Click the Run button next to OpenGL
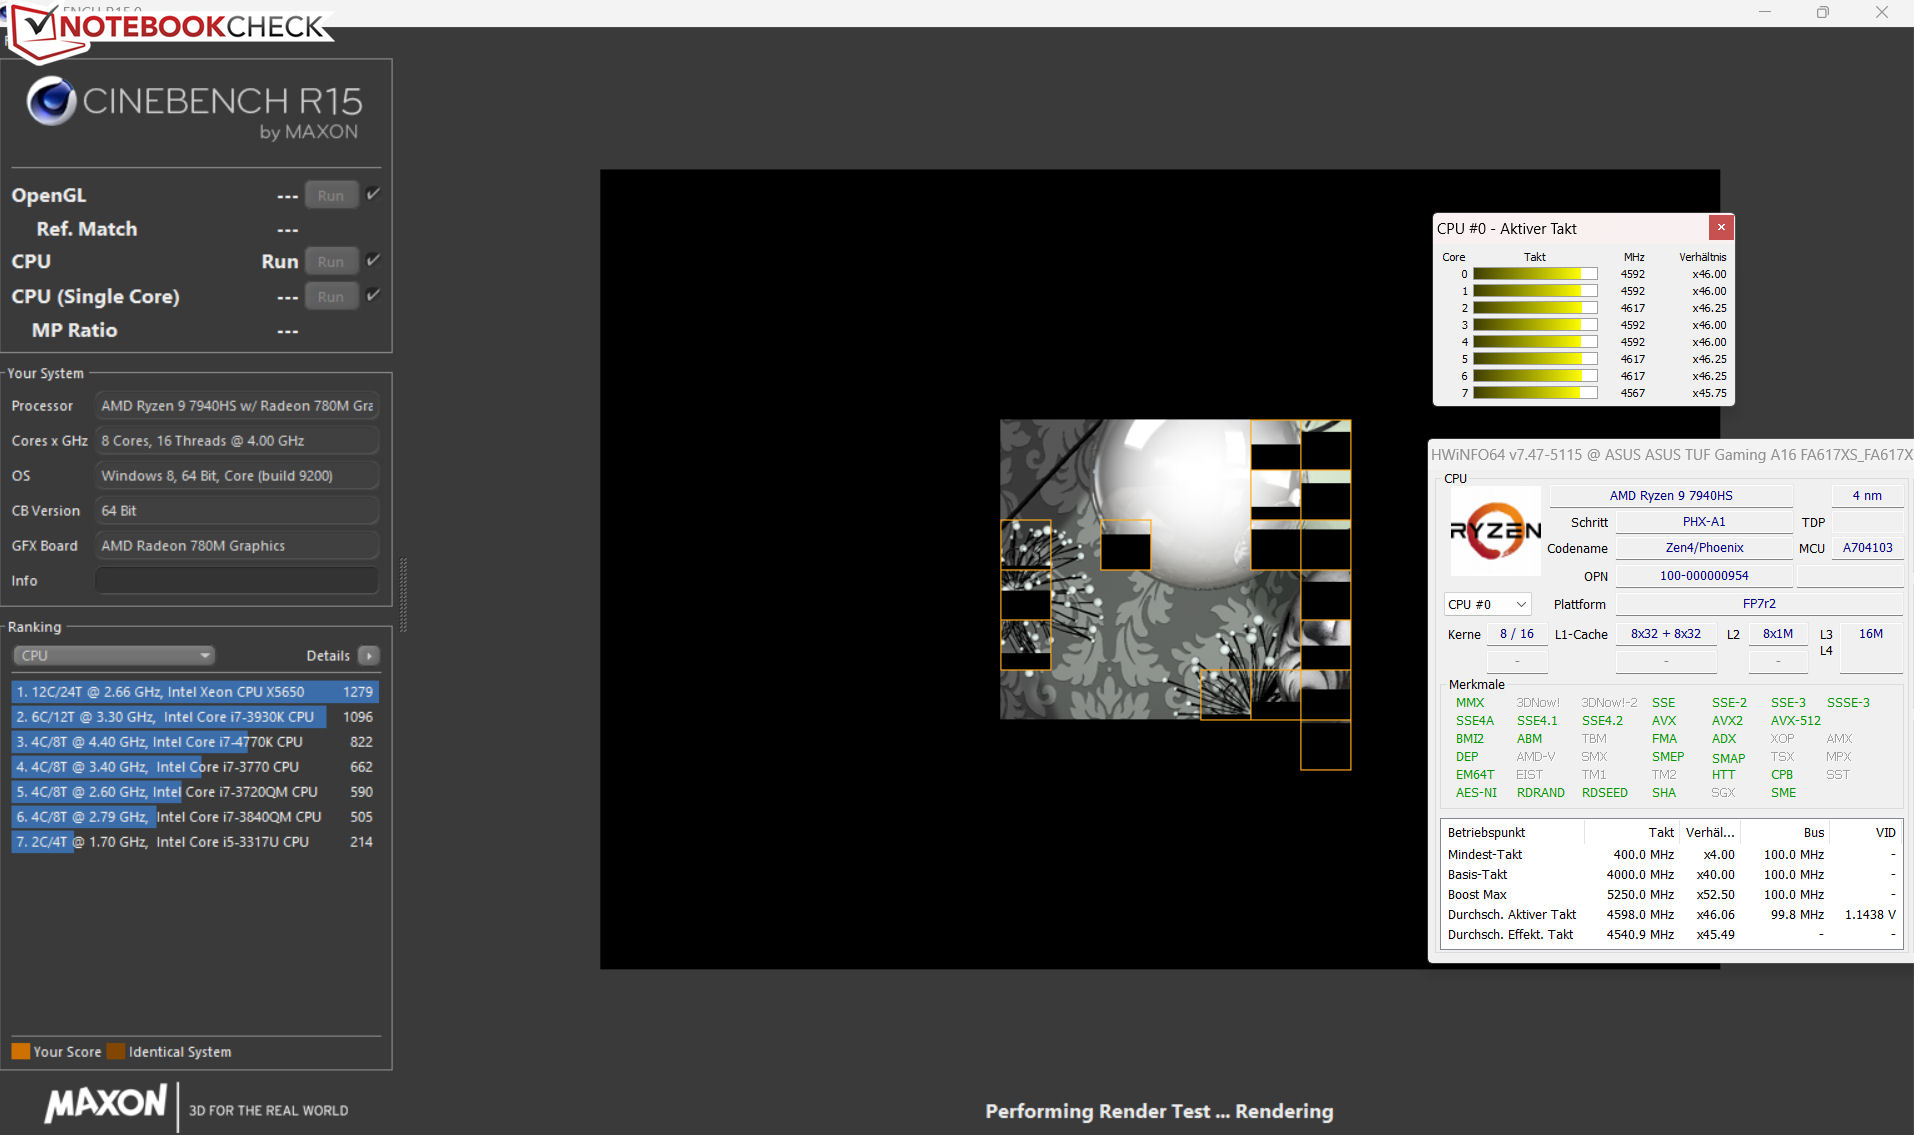Image resolution: width=1914 pixels, height=1135 pixels. 331,196
